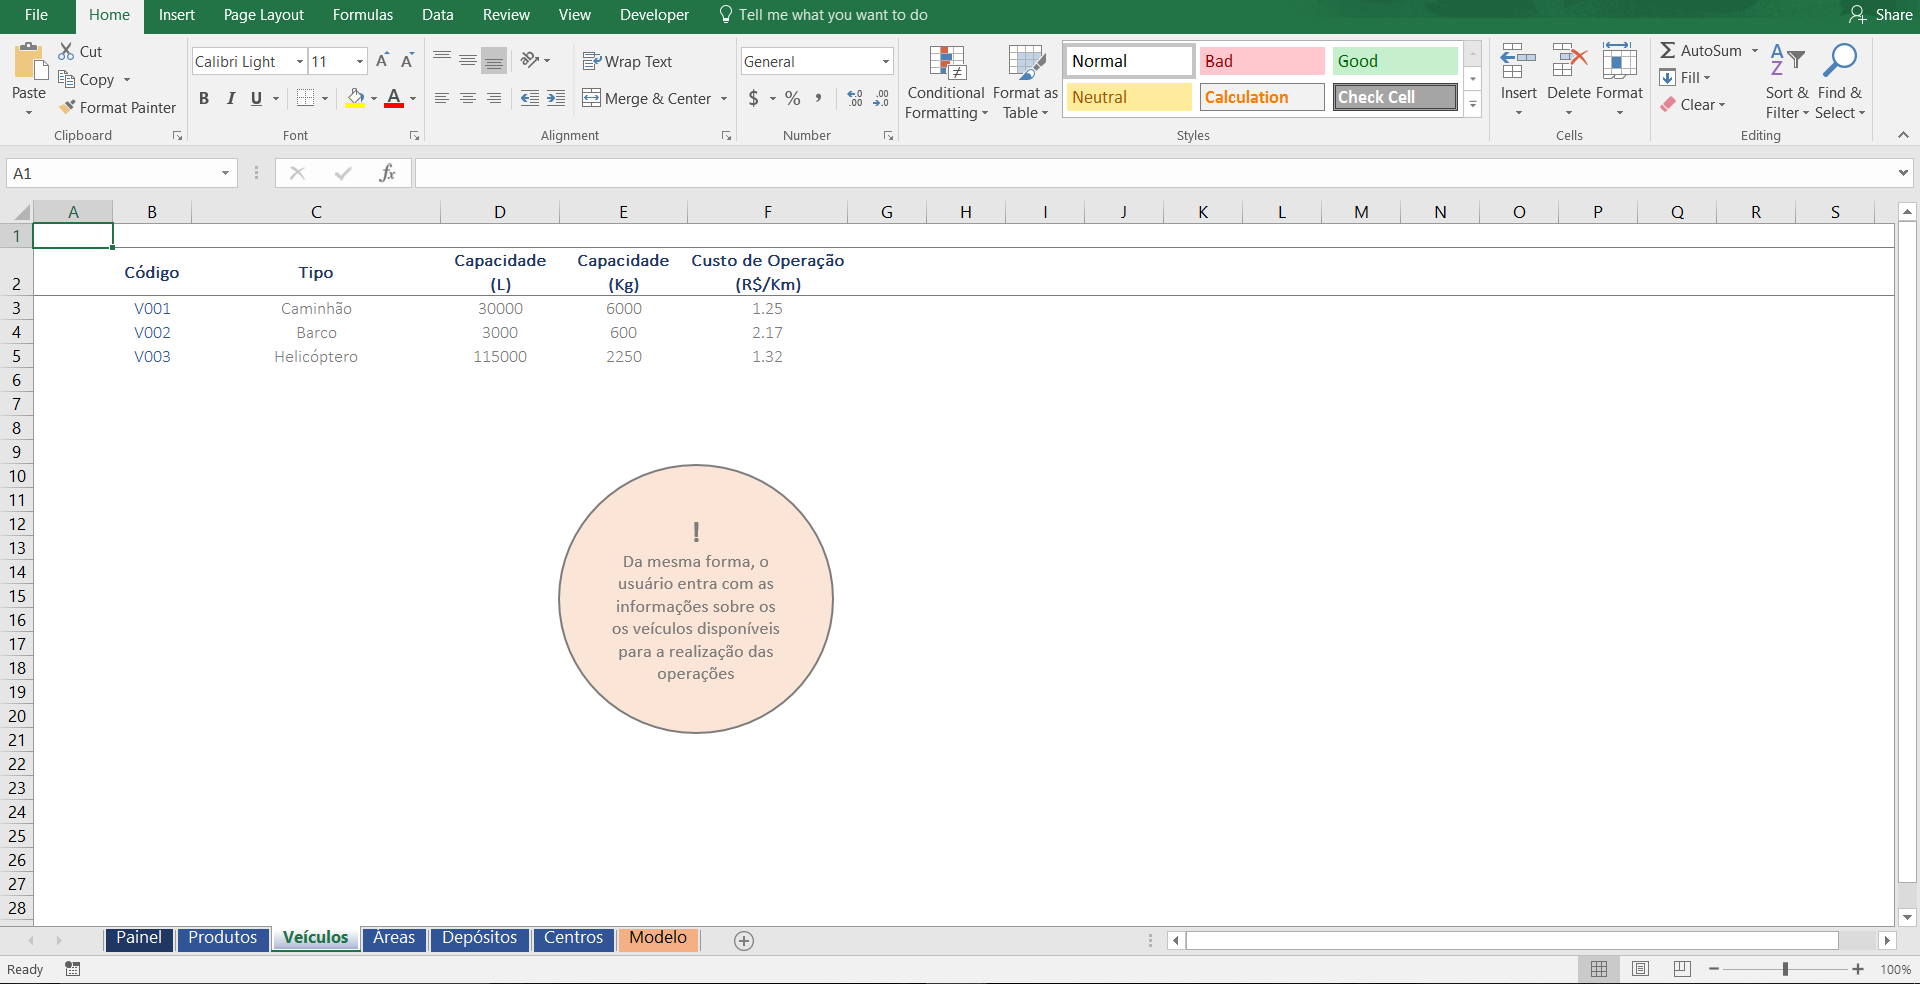Open the Depósitos sheet tab
This screenshot has width=1920, height=984.
pyautogui.click(x=480, y=938)
